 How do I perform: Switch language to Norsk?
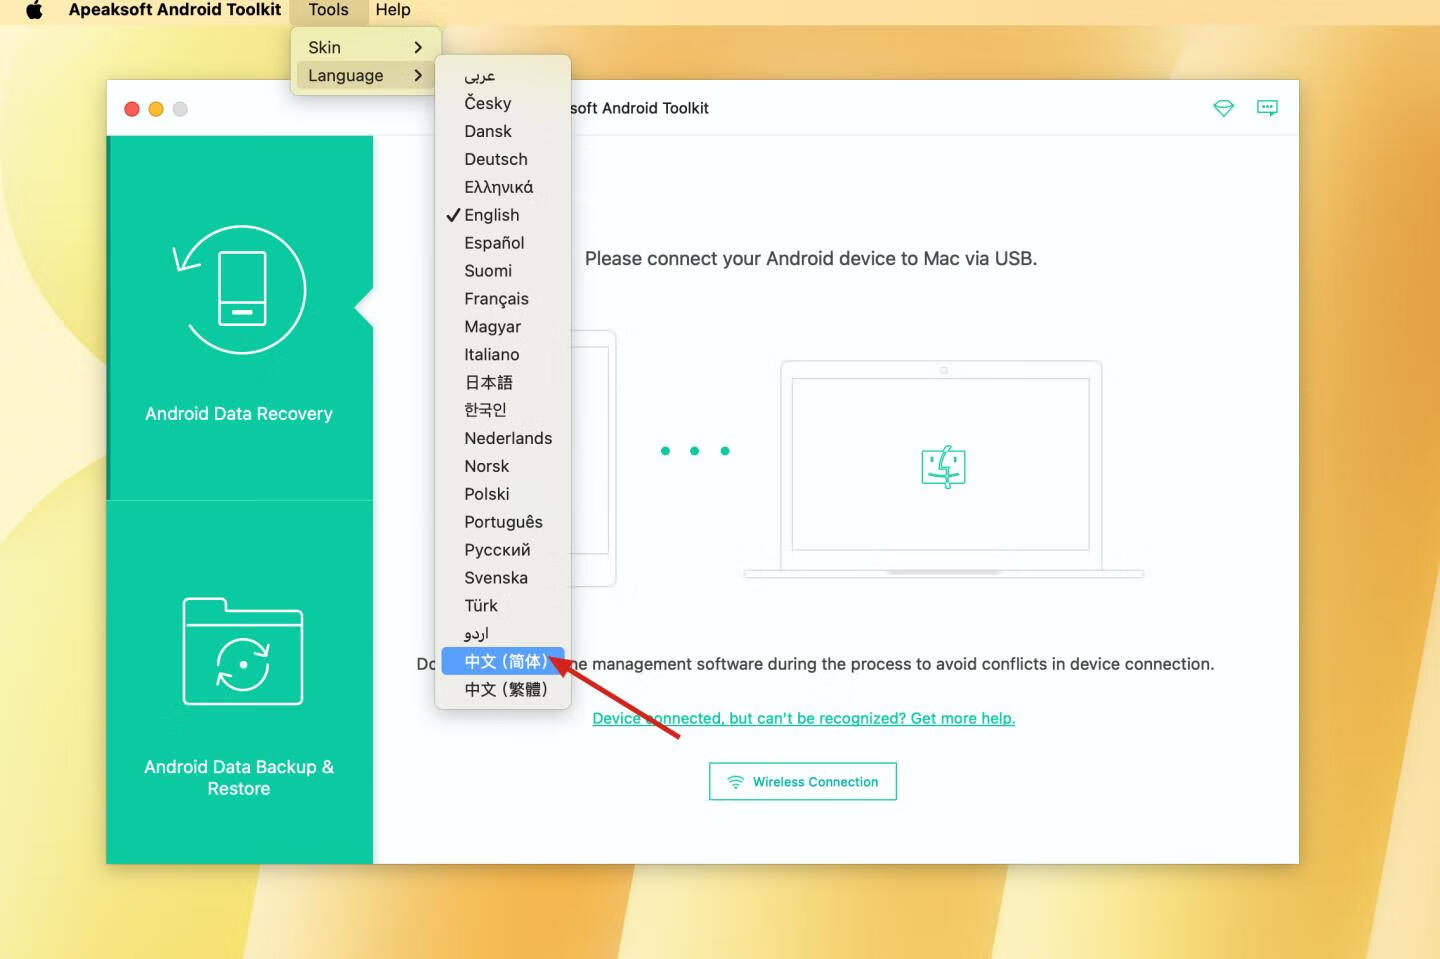pos(503,466)
